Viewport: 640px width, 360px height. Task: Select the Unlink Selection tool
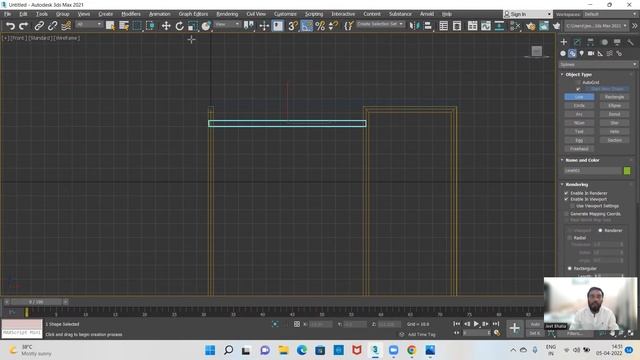52,26
